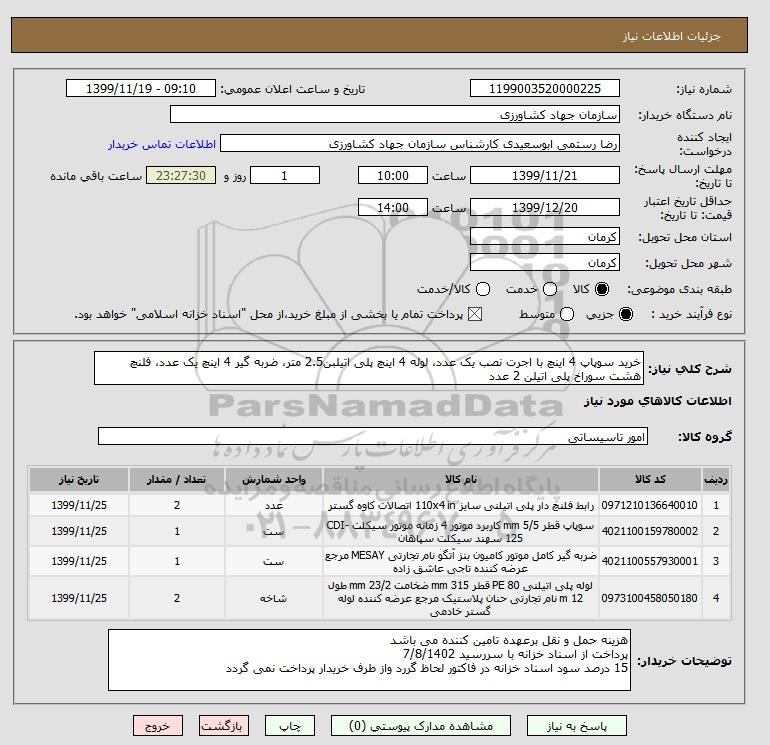Viewport: 770px width, 745px height.
Task: Click the quantity 2 in row 1
Action: pos(177,505)
